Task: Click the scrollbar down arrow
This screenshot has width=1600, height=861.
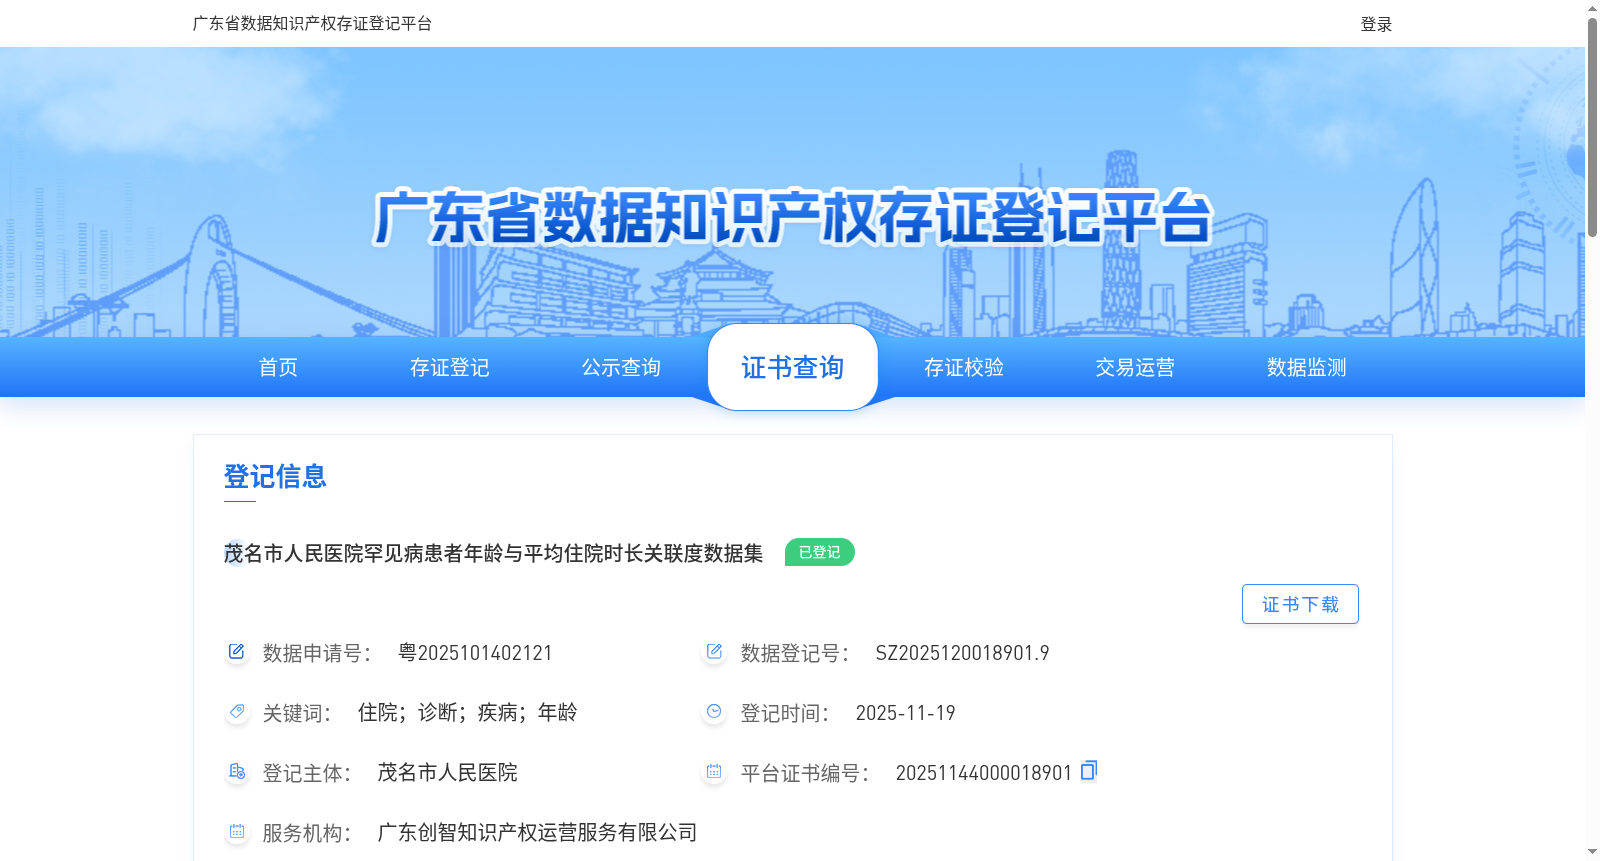Action: (x=1592, y=852)
